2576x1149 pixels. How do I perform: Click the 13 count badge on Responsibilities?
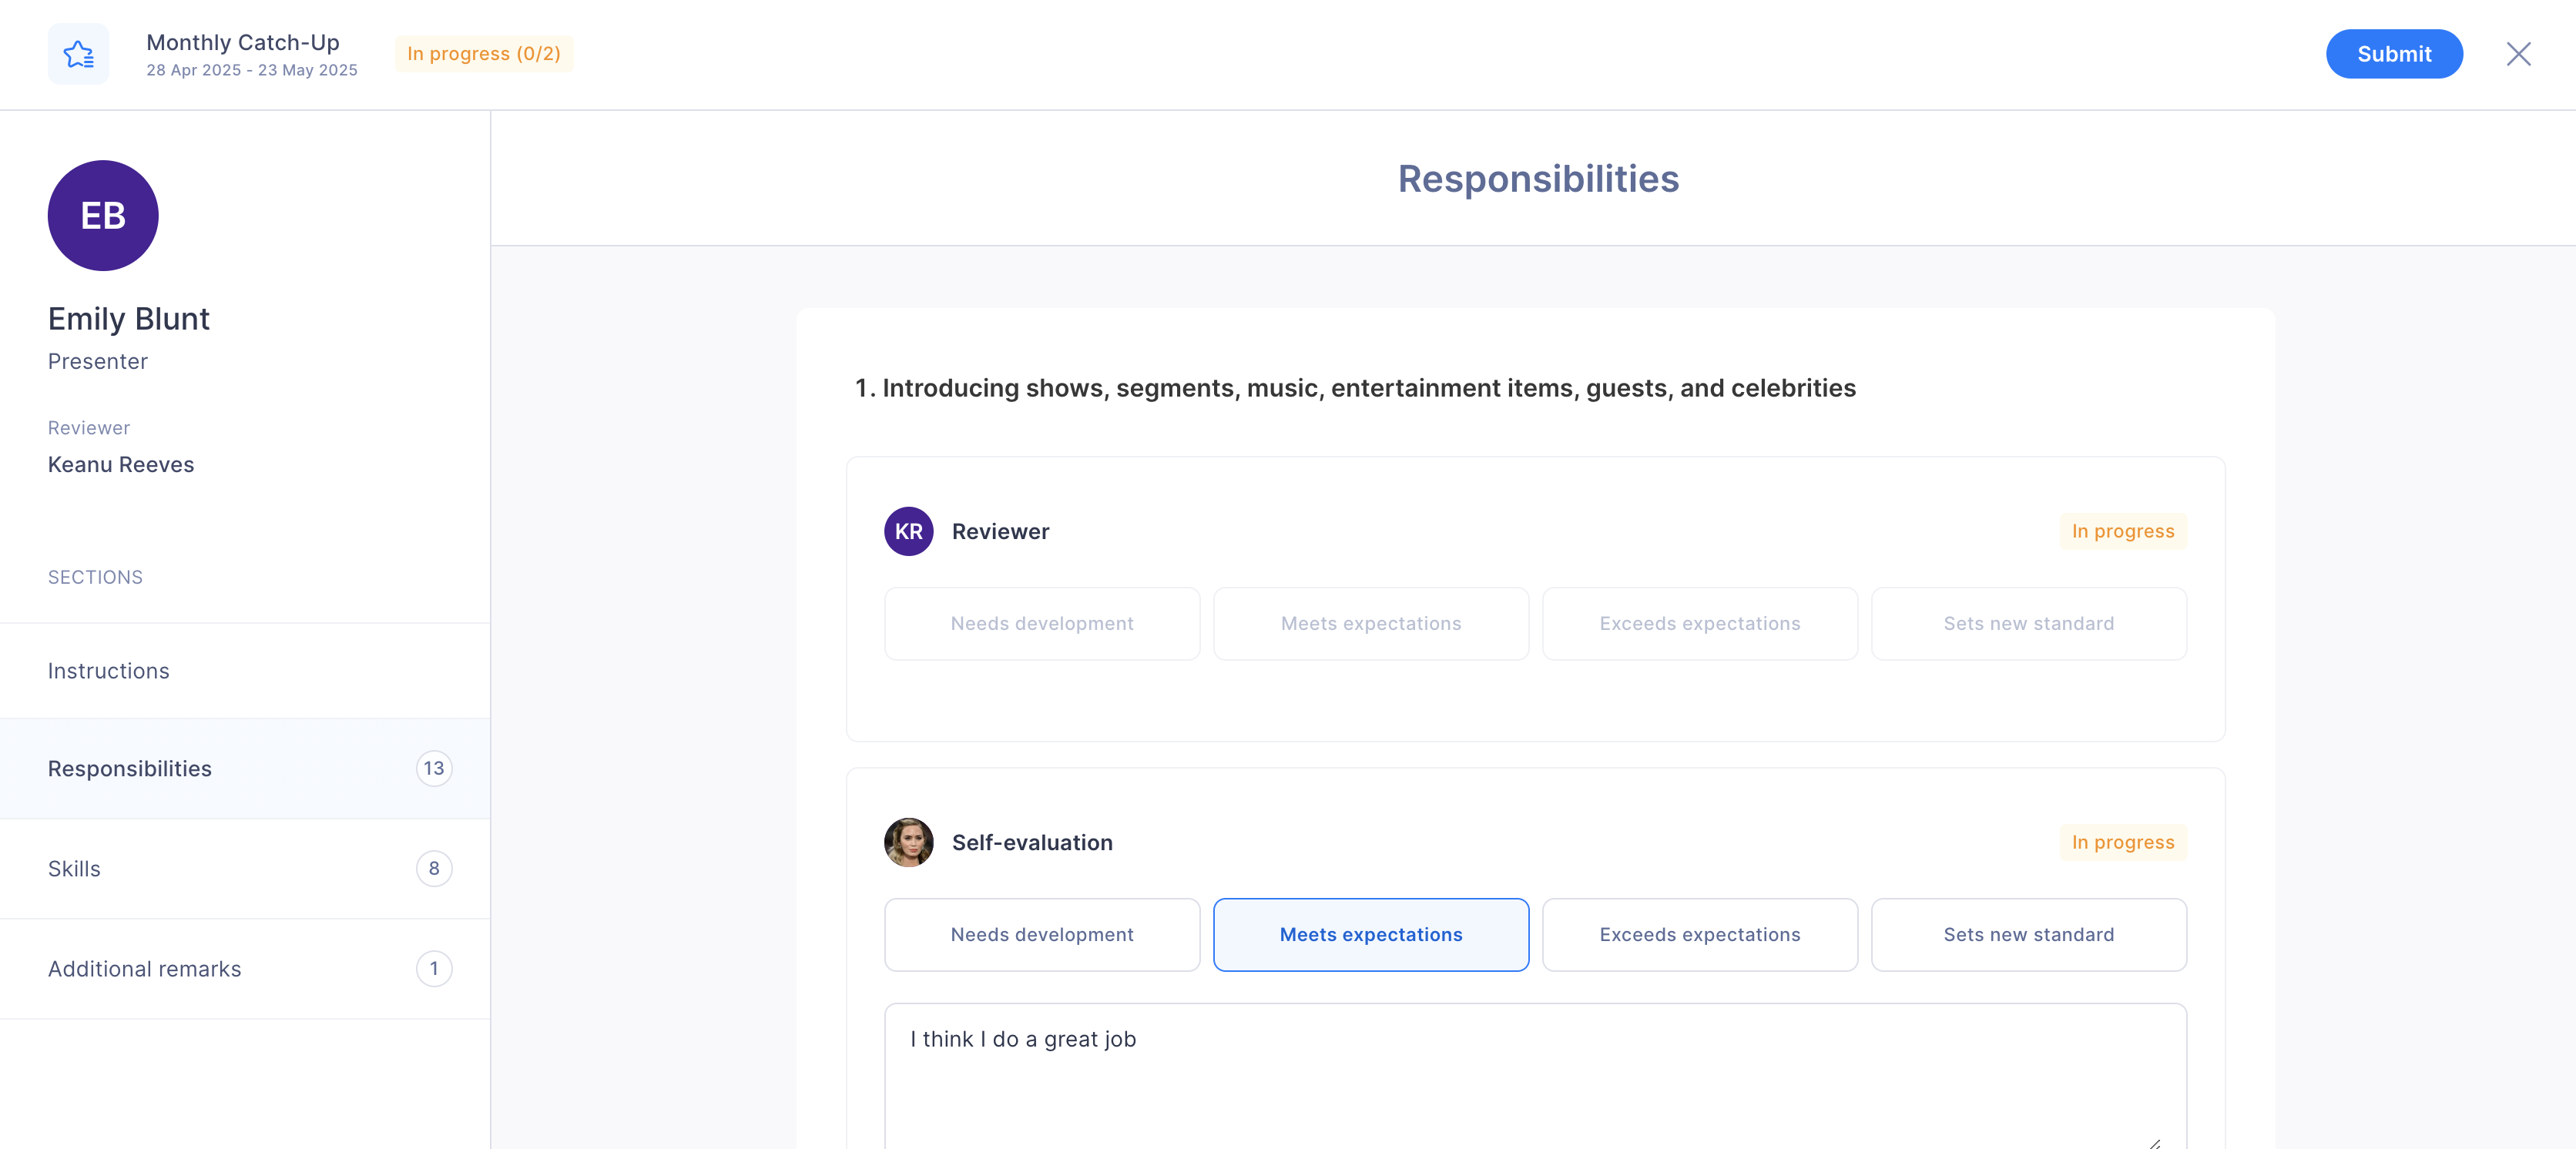434,768
